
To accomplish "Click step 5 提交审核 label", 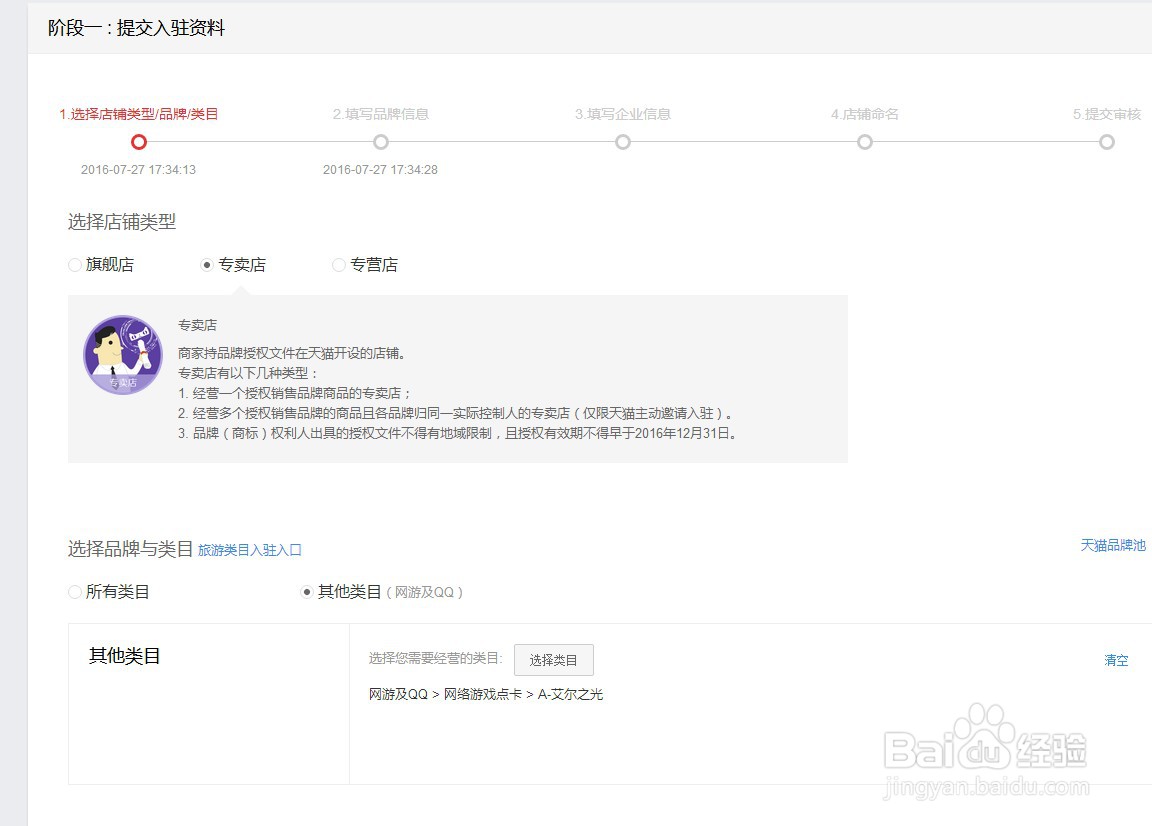I will point(1106,114).
